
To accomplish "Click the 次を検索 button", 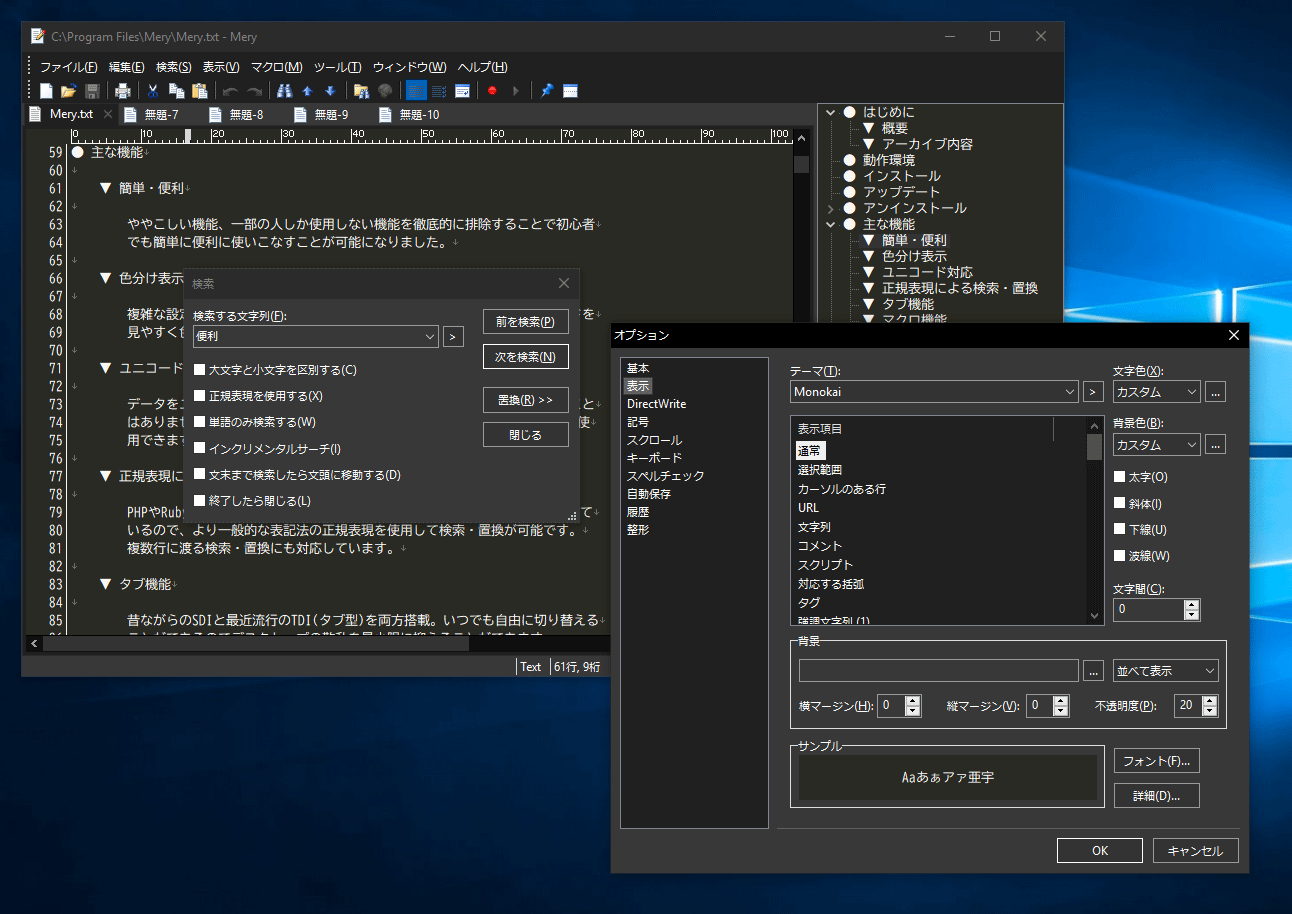I will [525, 357].
